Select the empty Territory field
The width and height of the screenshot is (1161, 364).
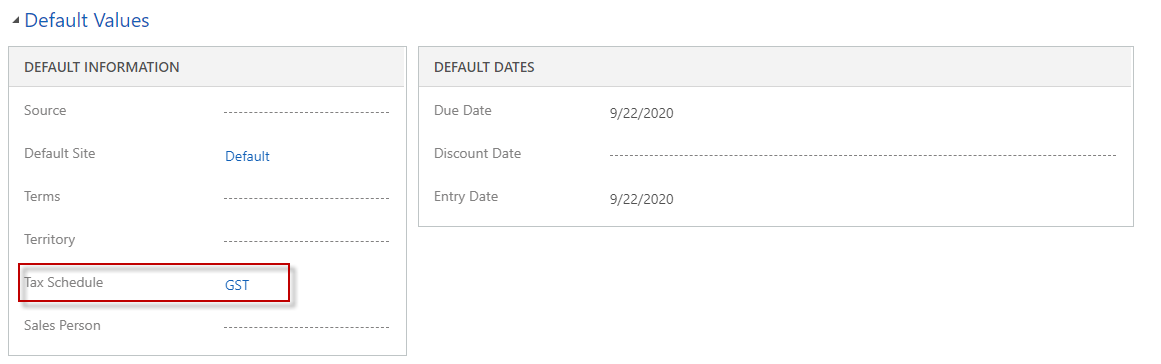pyautogui.click(x=307, y=241)
